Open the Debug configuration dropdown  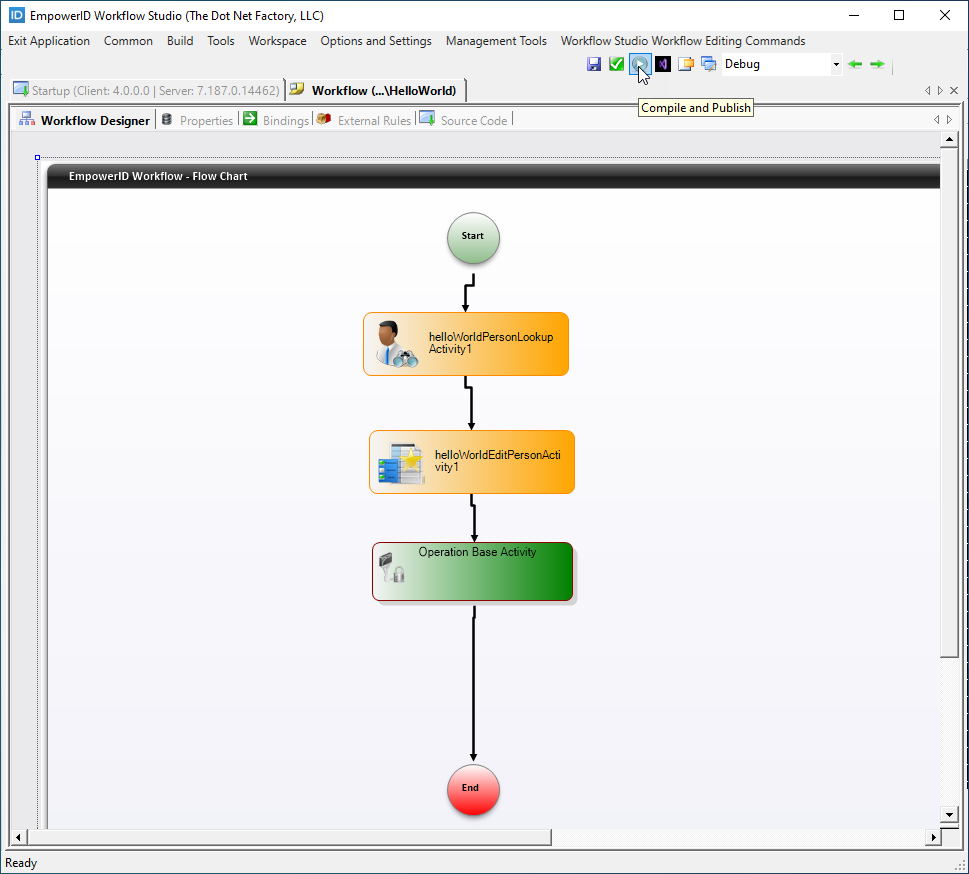coord(835,63)
